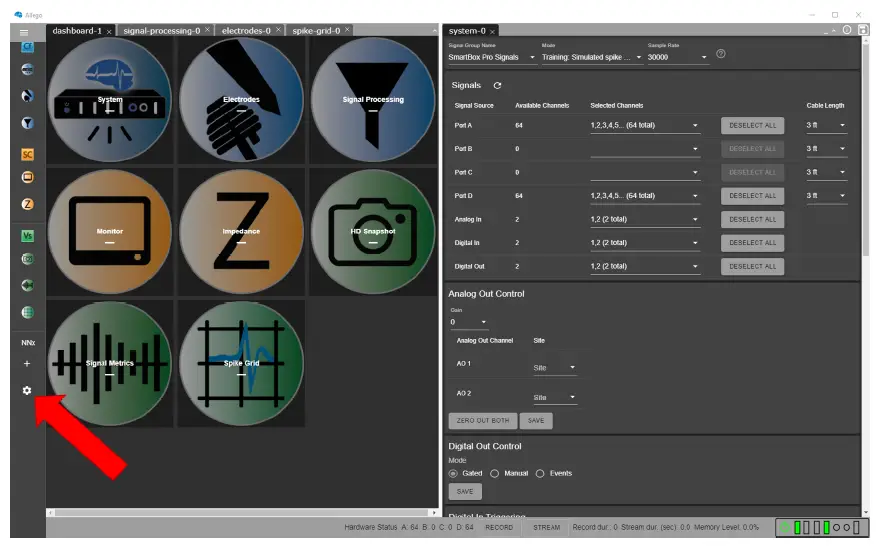884x548 pixels.
Task: Click the STREAM button in status bar
Action: point(547,528)
